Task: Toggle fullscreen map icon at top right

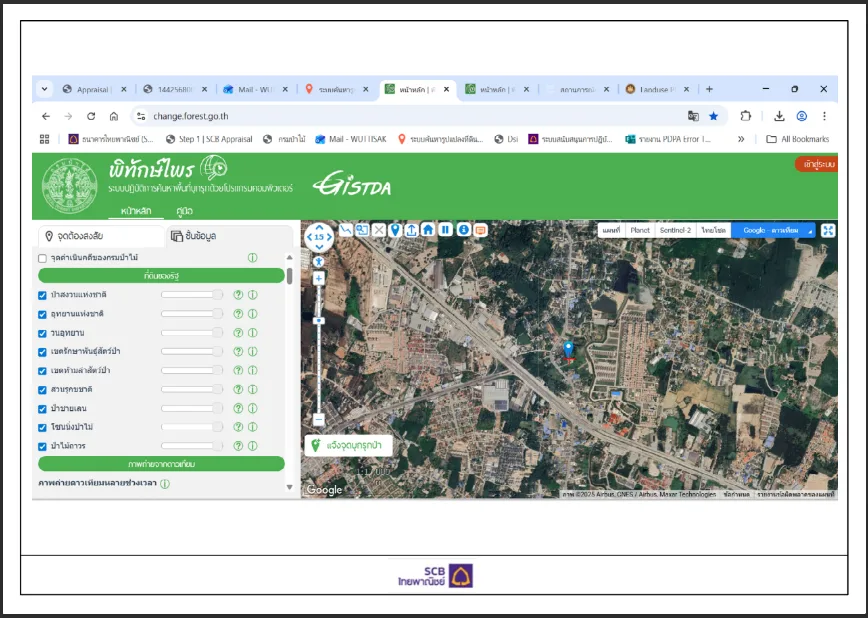Action: [x=828, y=230]
